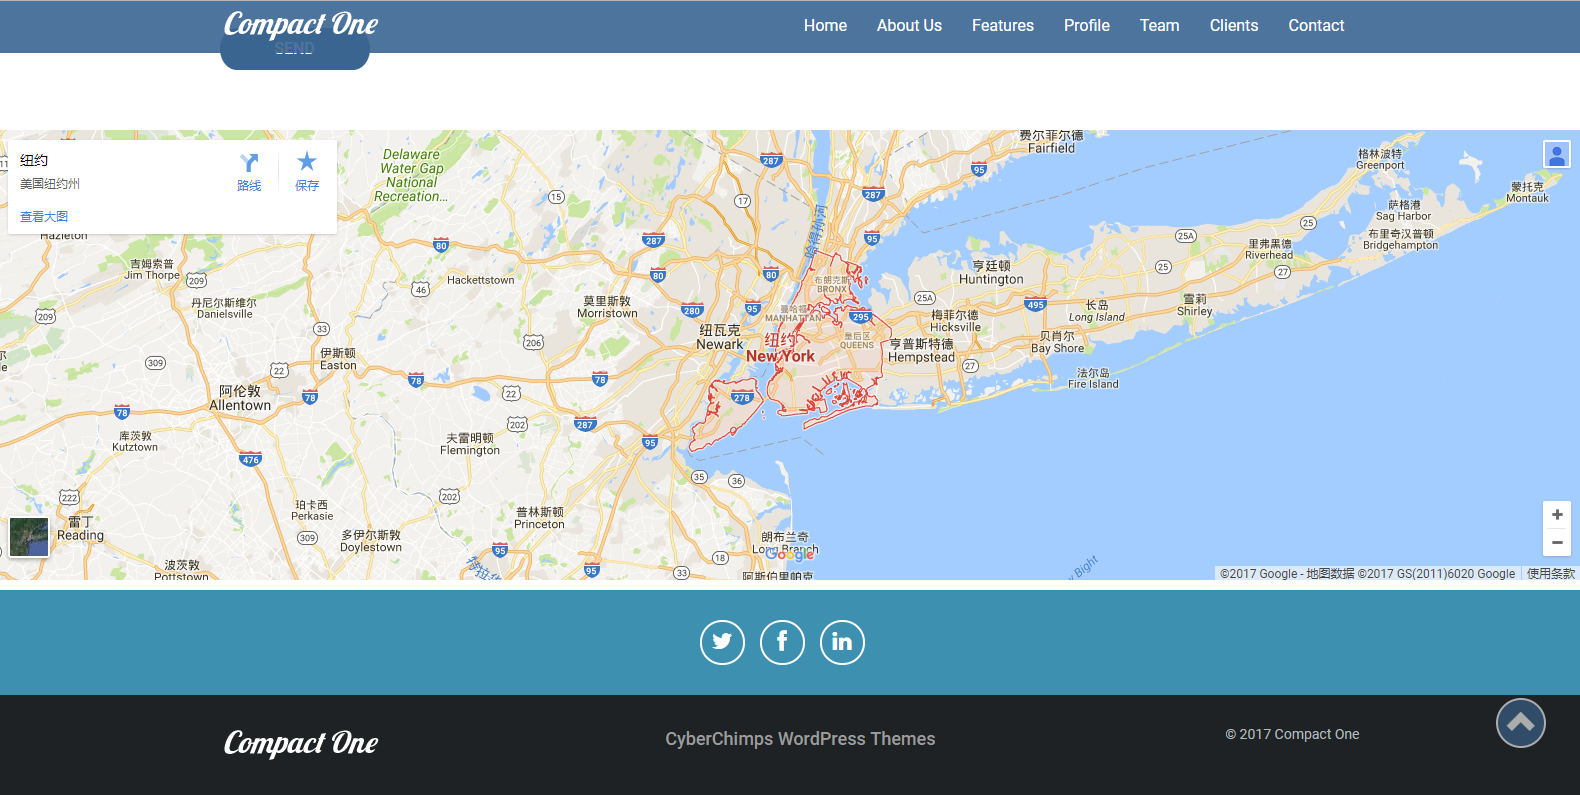Image resolution: width=1580 pixels, height=795 pixels.
Task: Zoom out the map with minus
Action: pyautogui.click(x=1556, y=542)
